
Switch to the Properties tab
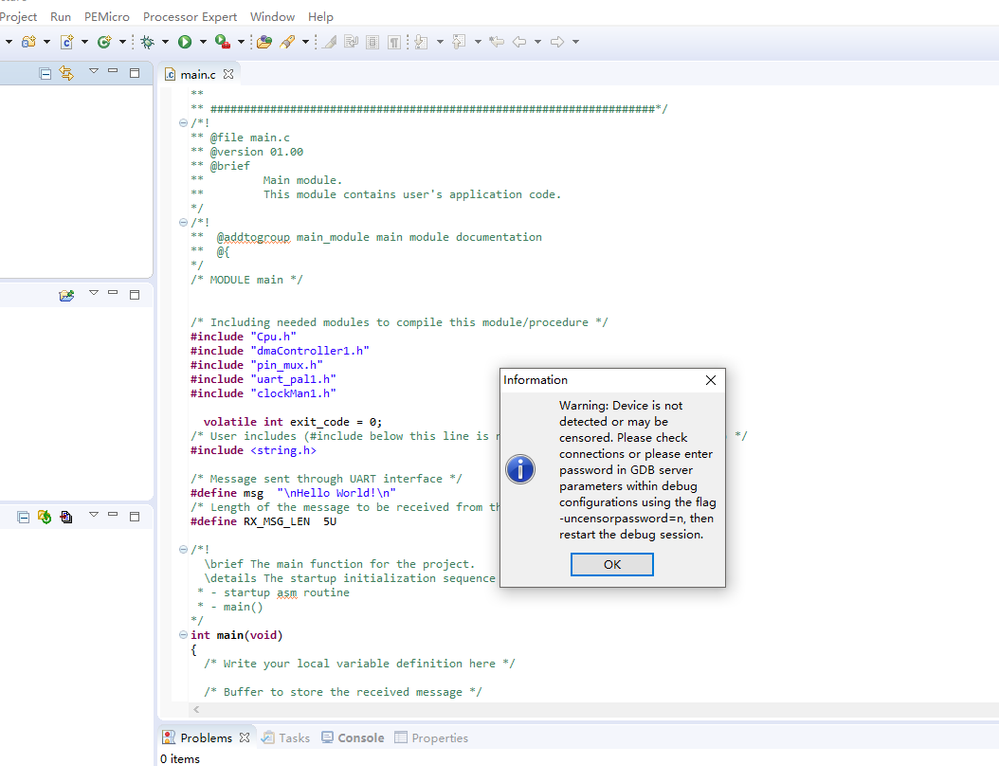431,738
